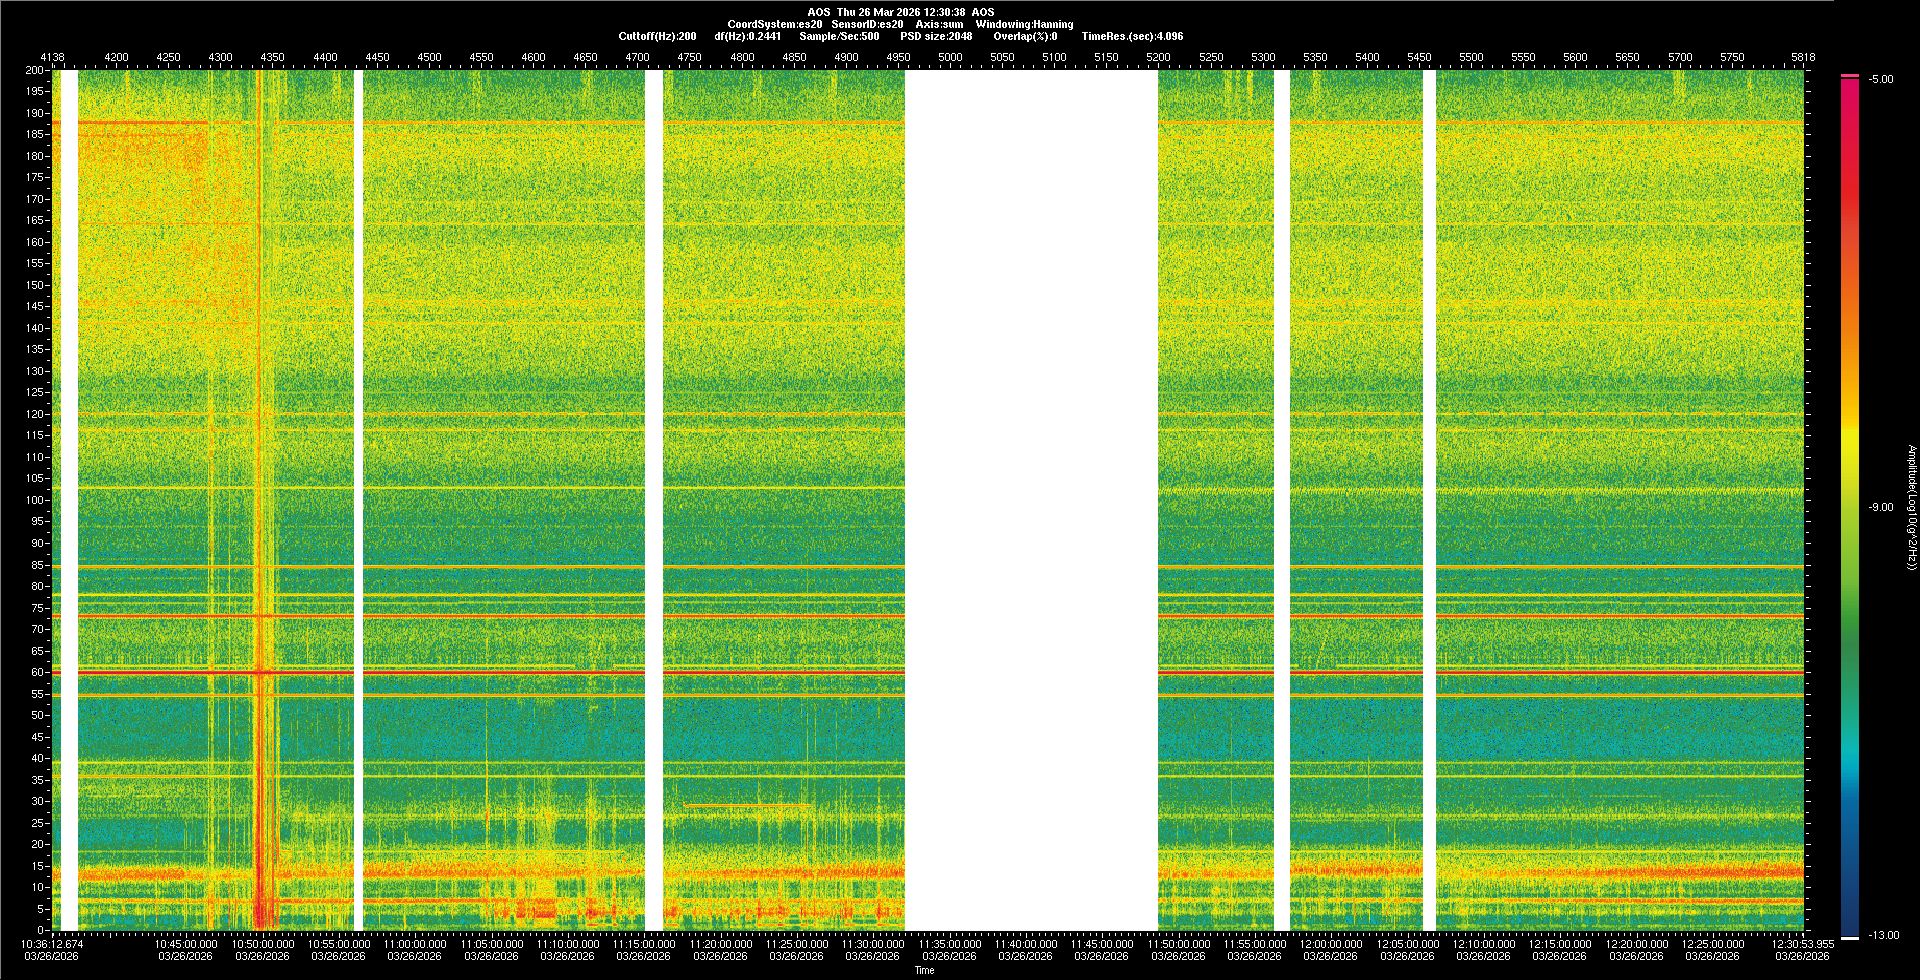Click the Time axis title at bottom
1920x980 pixels.
point(924,970)
